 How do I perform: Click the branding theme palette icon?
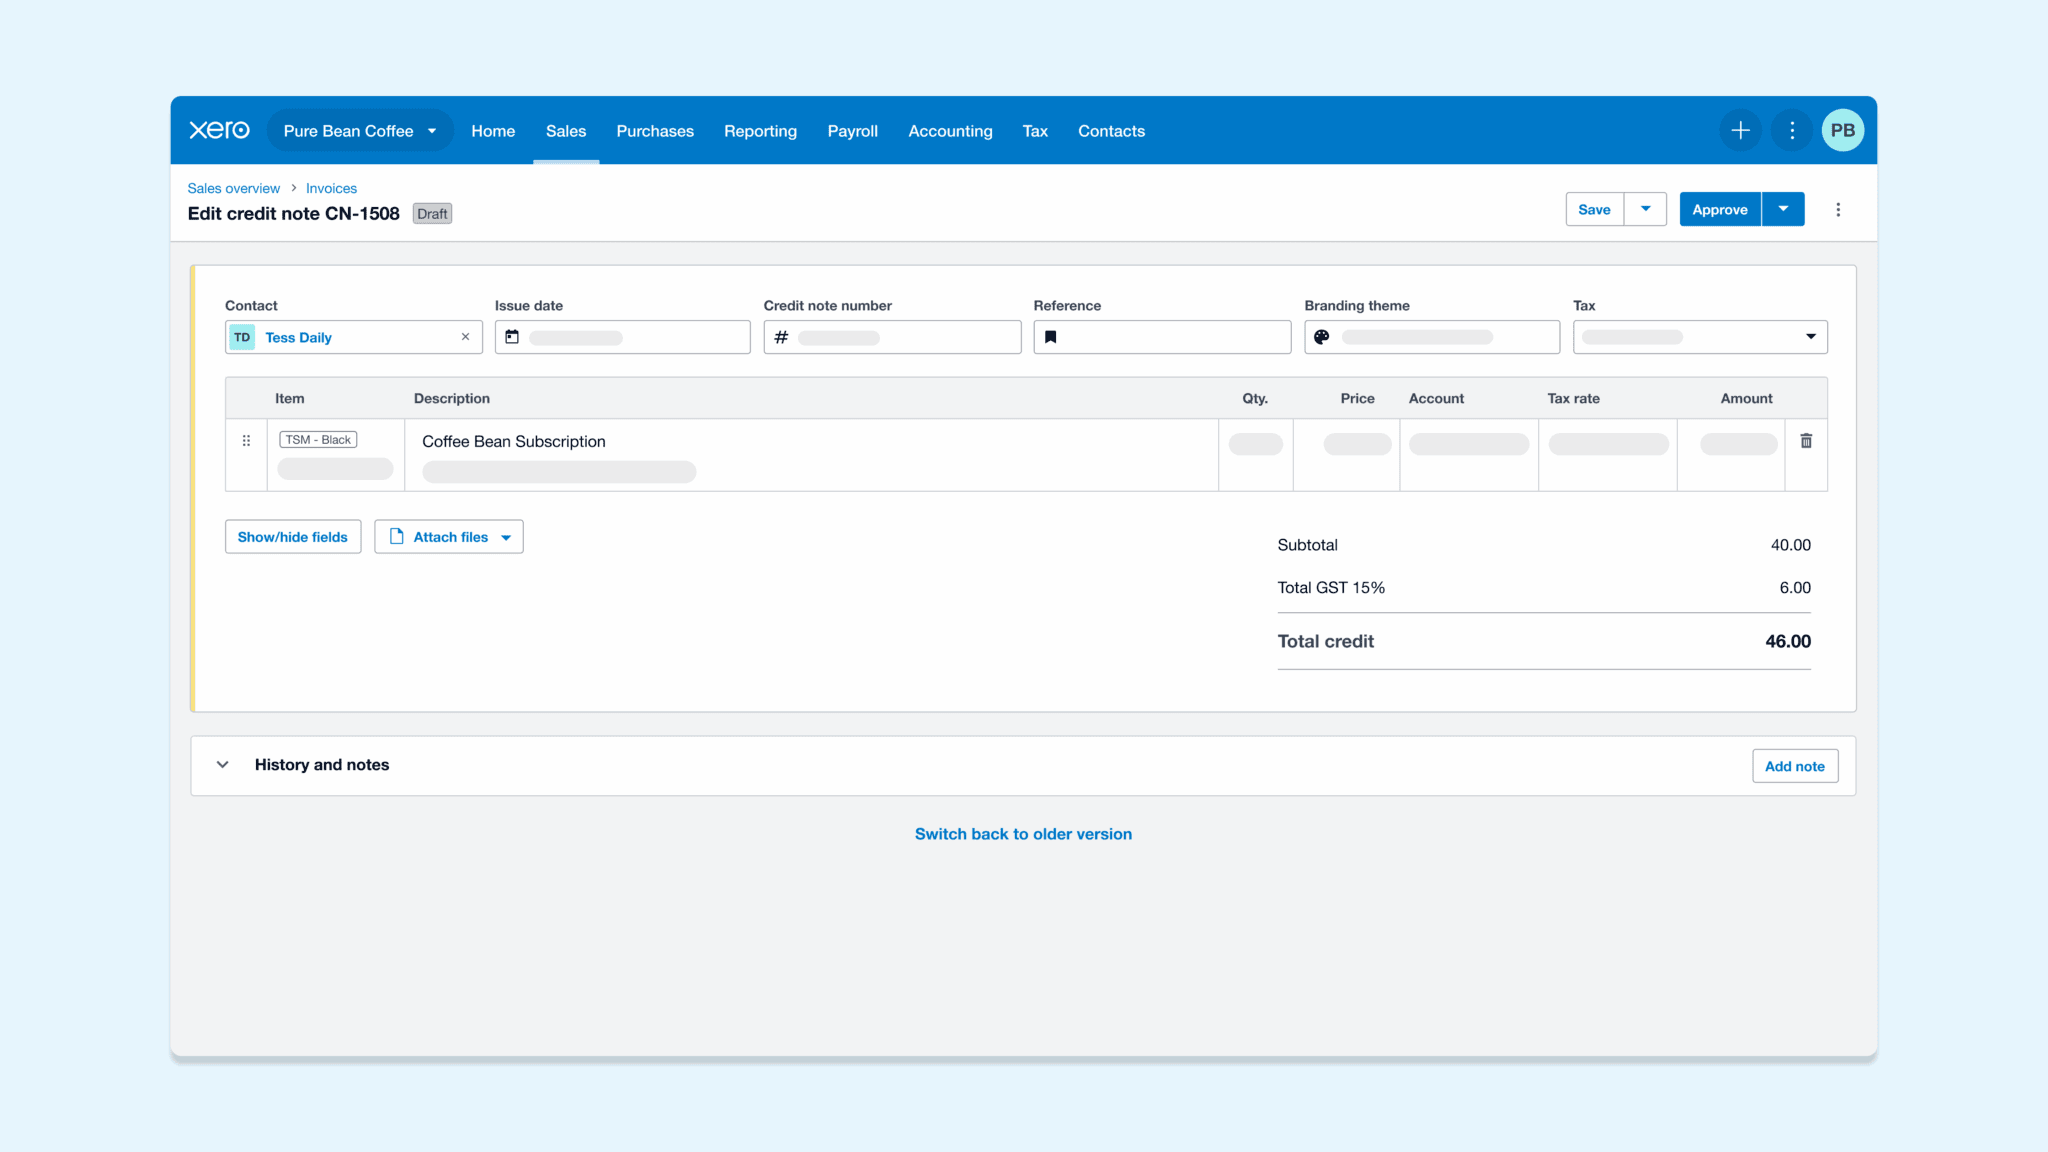click(1321, 337)
